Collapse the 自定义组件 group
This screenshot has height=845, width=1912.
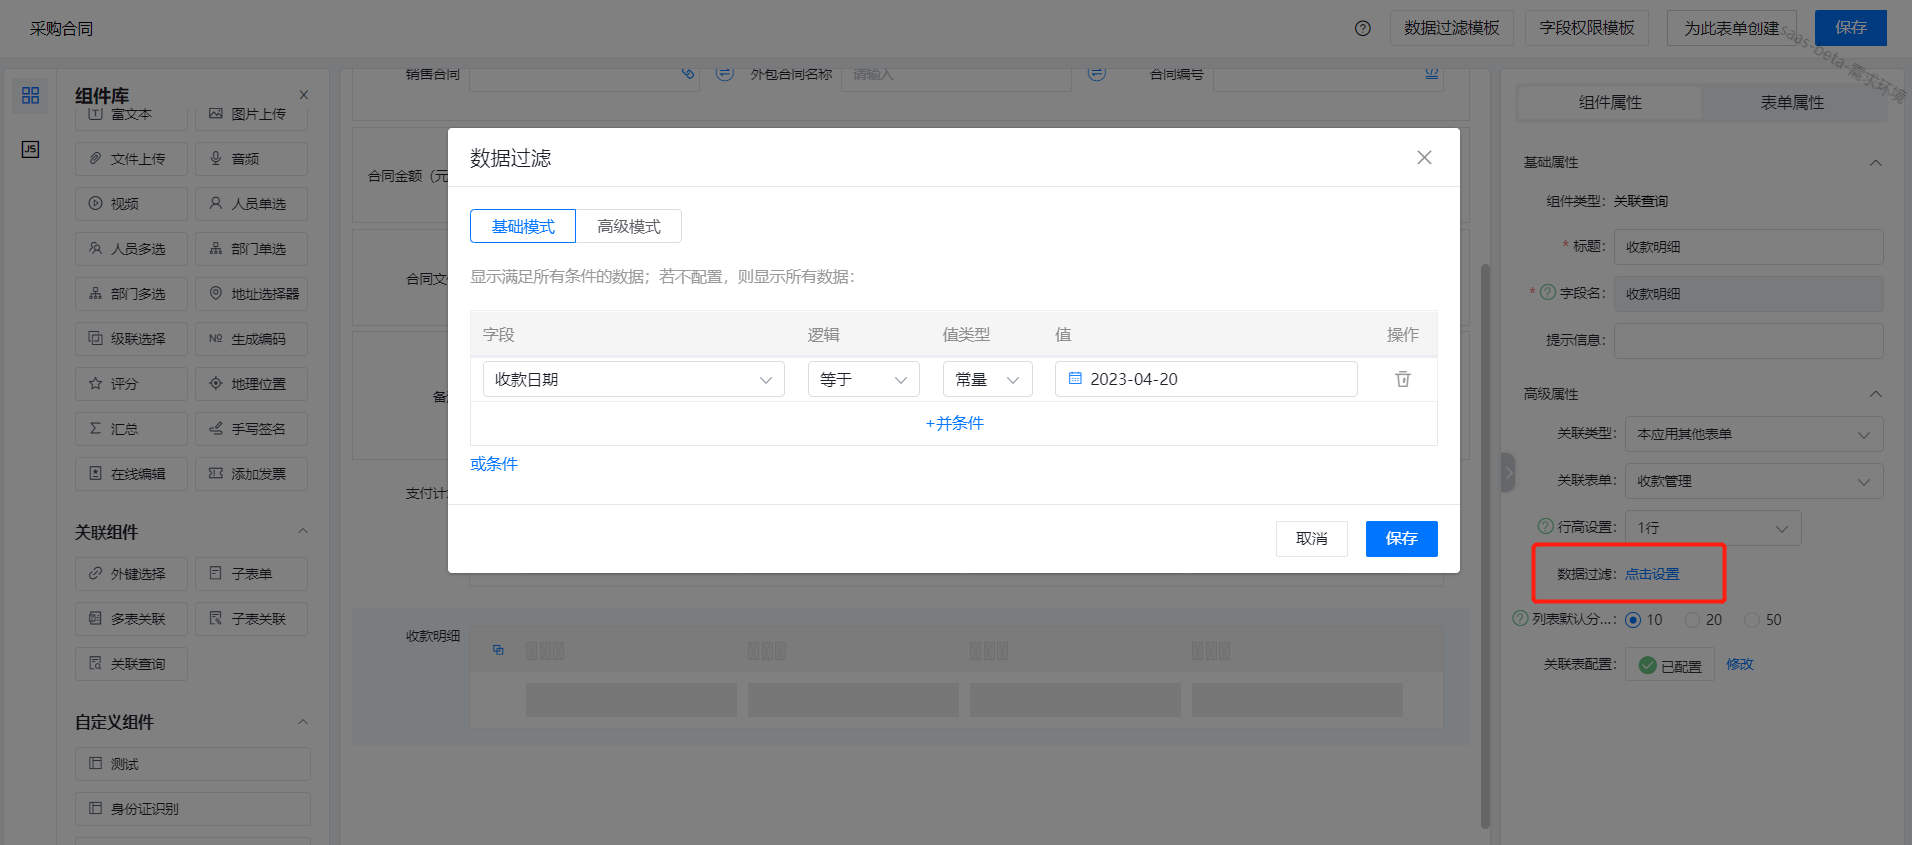coord(303,722)
